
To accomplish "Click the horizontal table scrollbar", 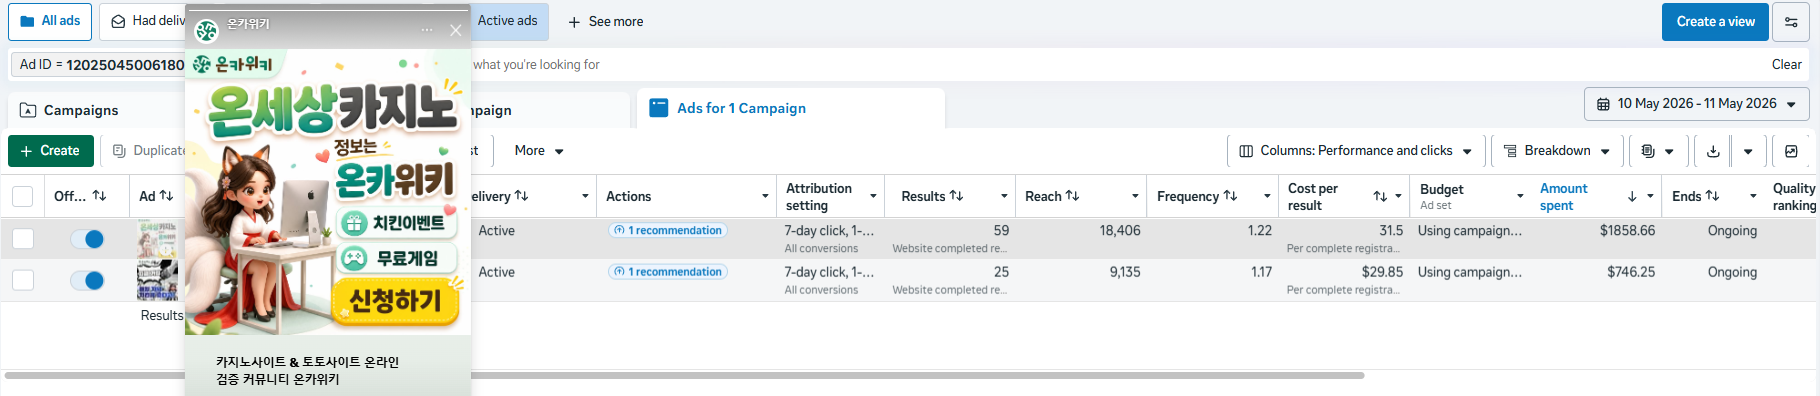I will [x=685, y=376].
